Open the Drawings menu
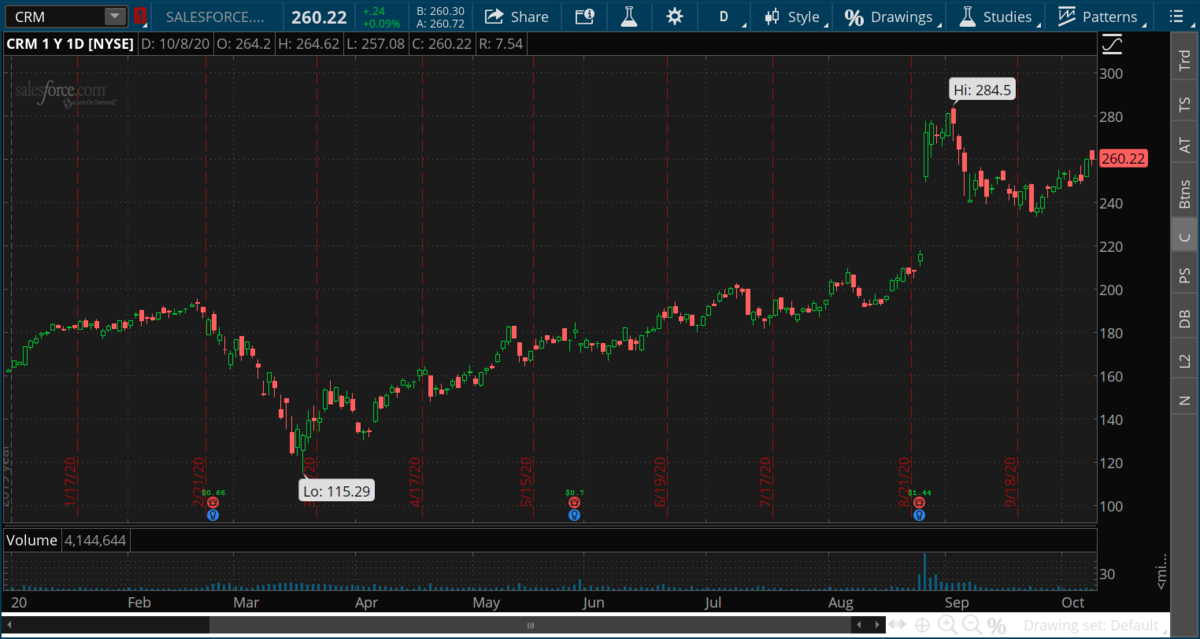Viewport: 1200px width, 639px height. (890, 16)
